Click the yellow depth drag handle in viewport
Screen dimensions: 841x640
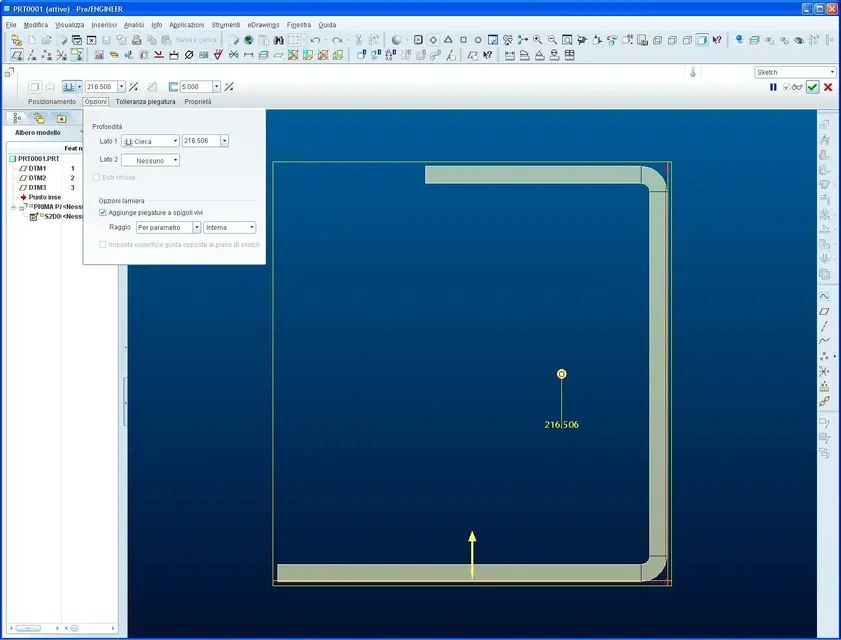[x=562, y=374]
